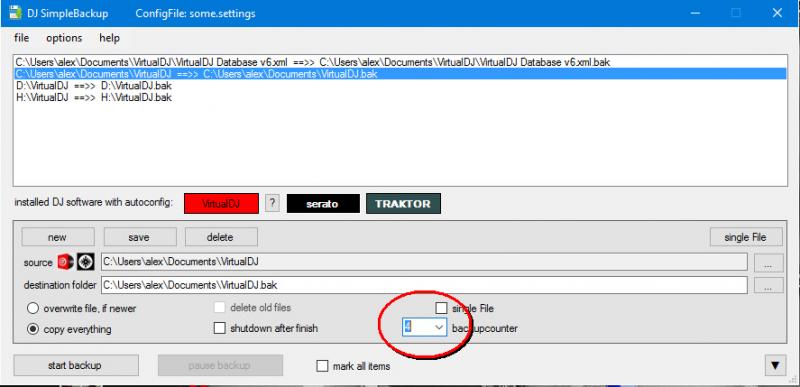Click the save button
This screenshot has height=387, width=800.
point(139,237)
